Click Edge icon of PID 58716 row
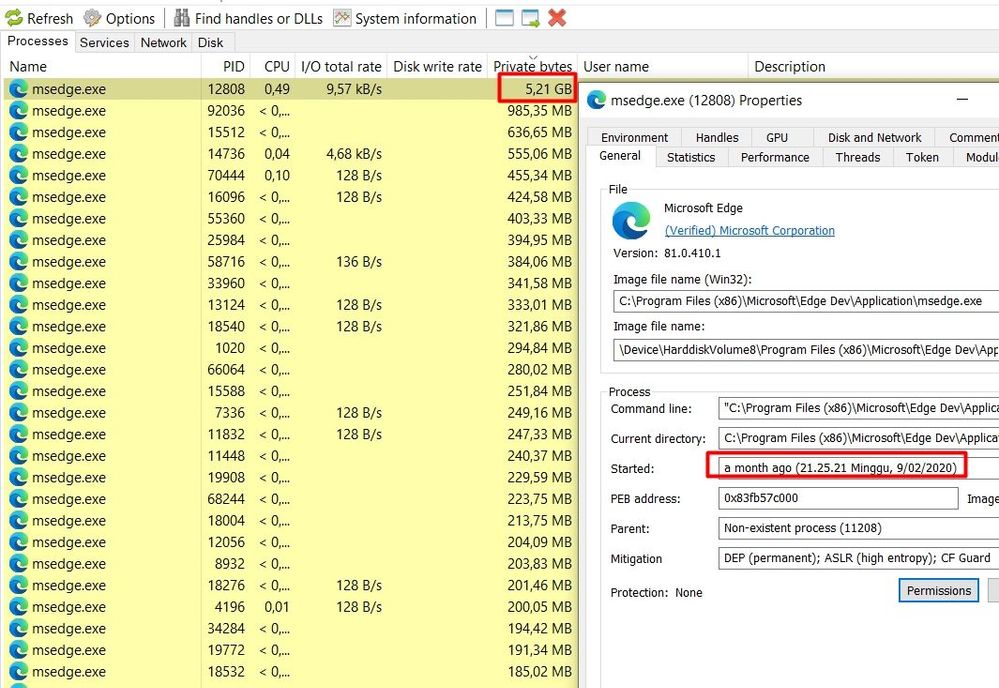Viewport: 999px width, 688px height. (19, 262)
